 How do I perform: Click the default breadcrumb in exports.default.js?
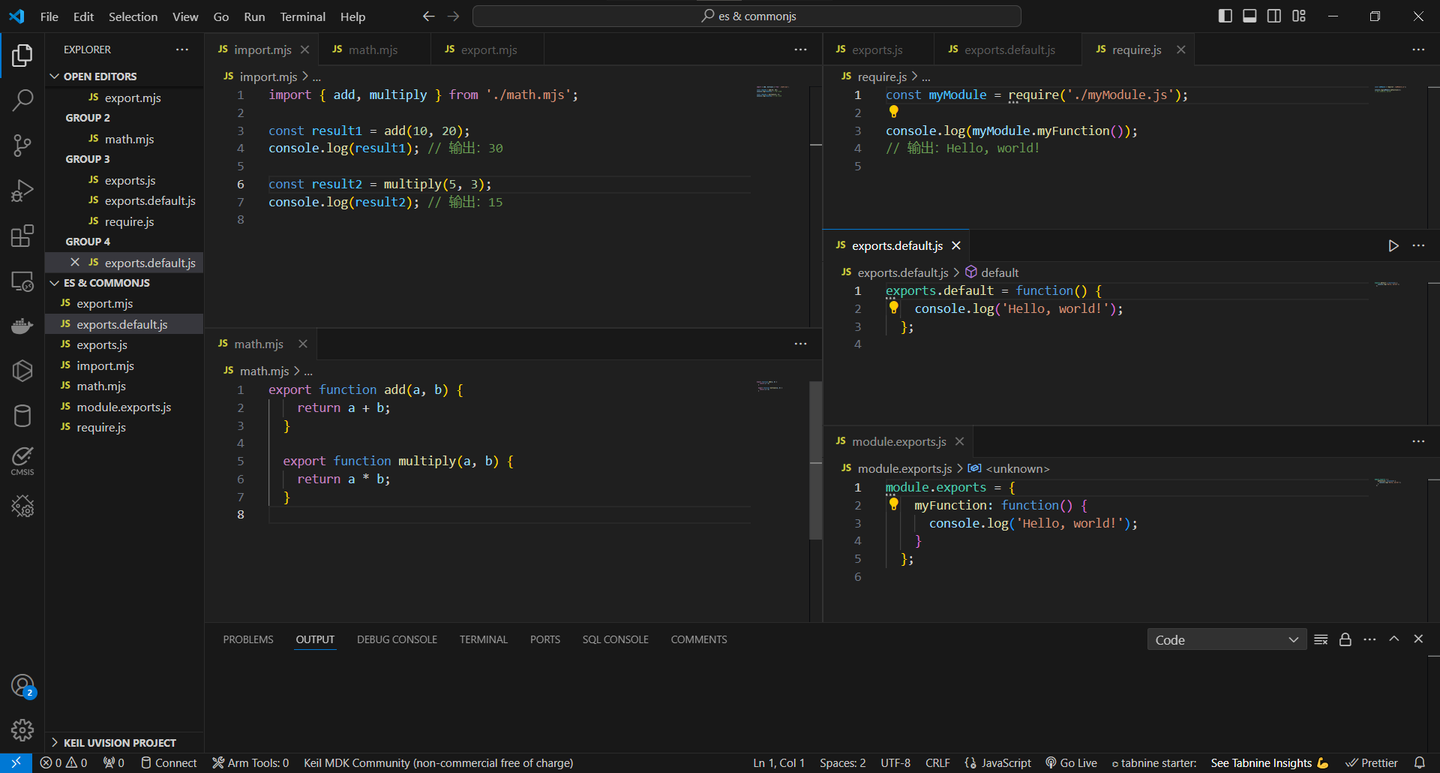(x=992, y=272)
